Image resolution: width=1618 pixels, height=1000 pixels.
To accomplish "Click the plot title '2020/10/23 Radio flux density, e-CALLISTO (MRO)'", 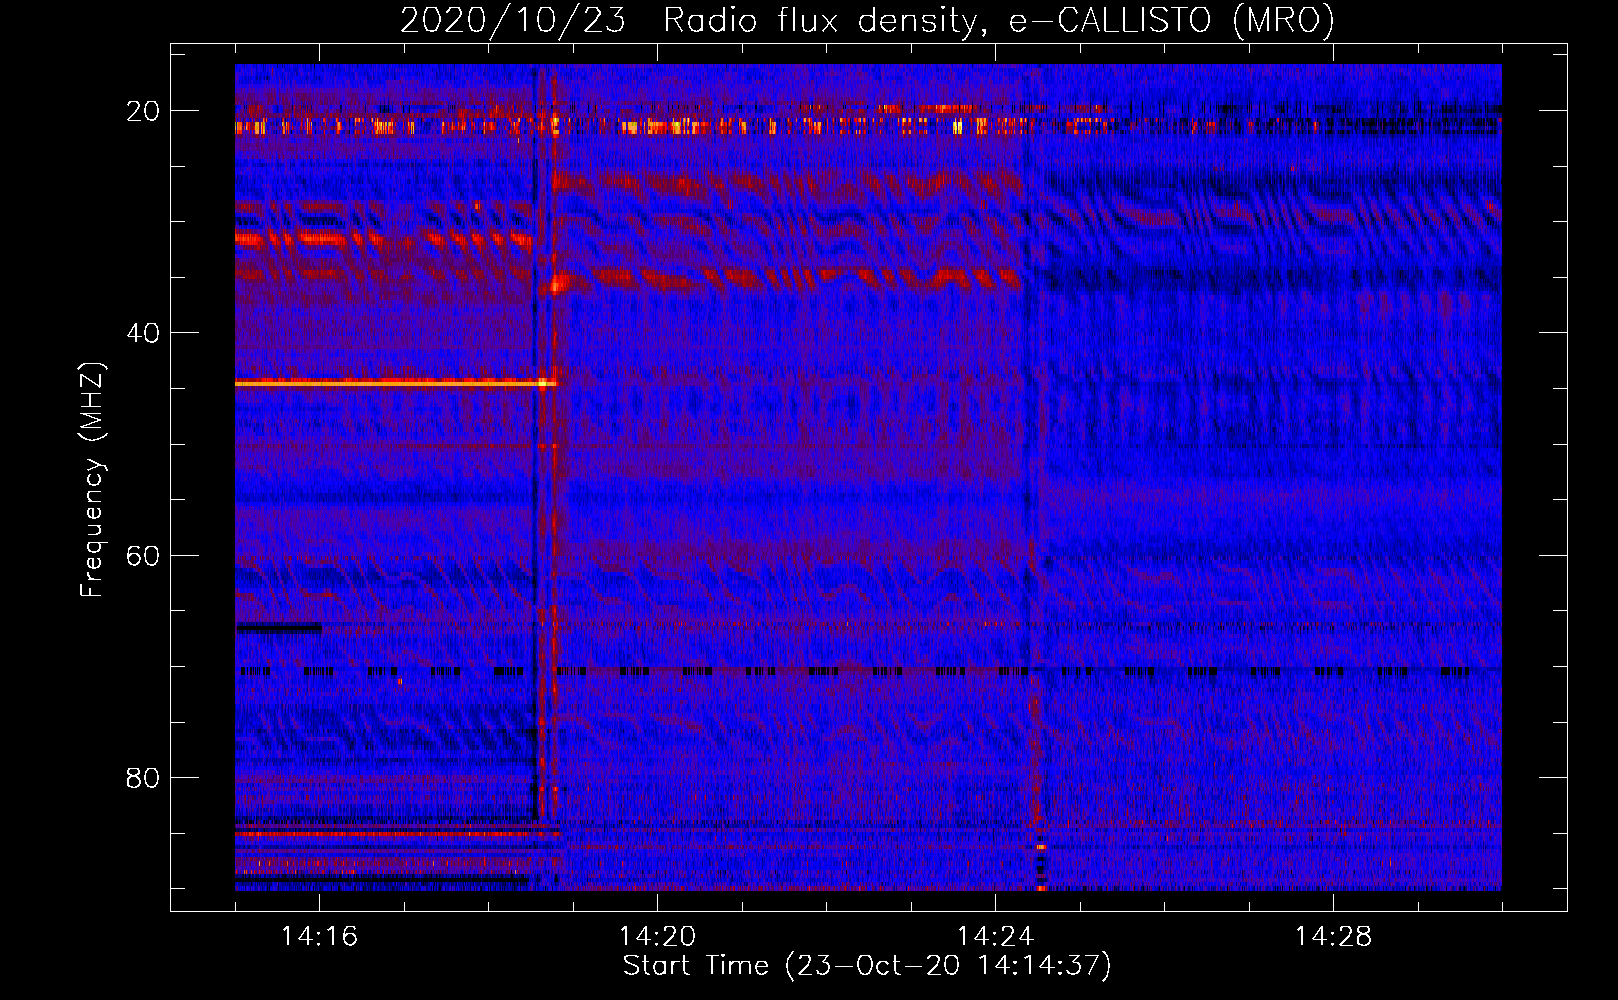I will 867,21.
